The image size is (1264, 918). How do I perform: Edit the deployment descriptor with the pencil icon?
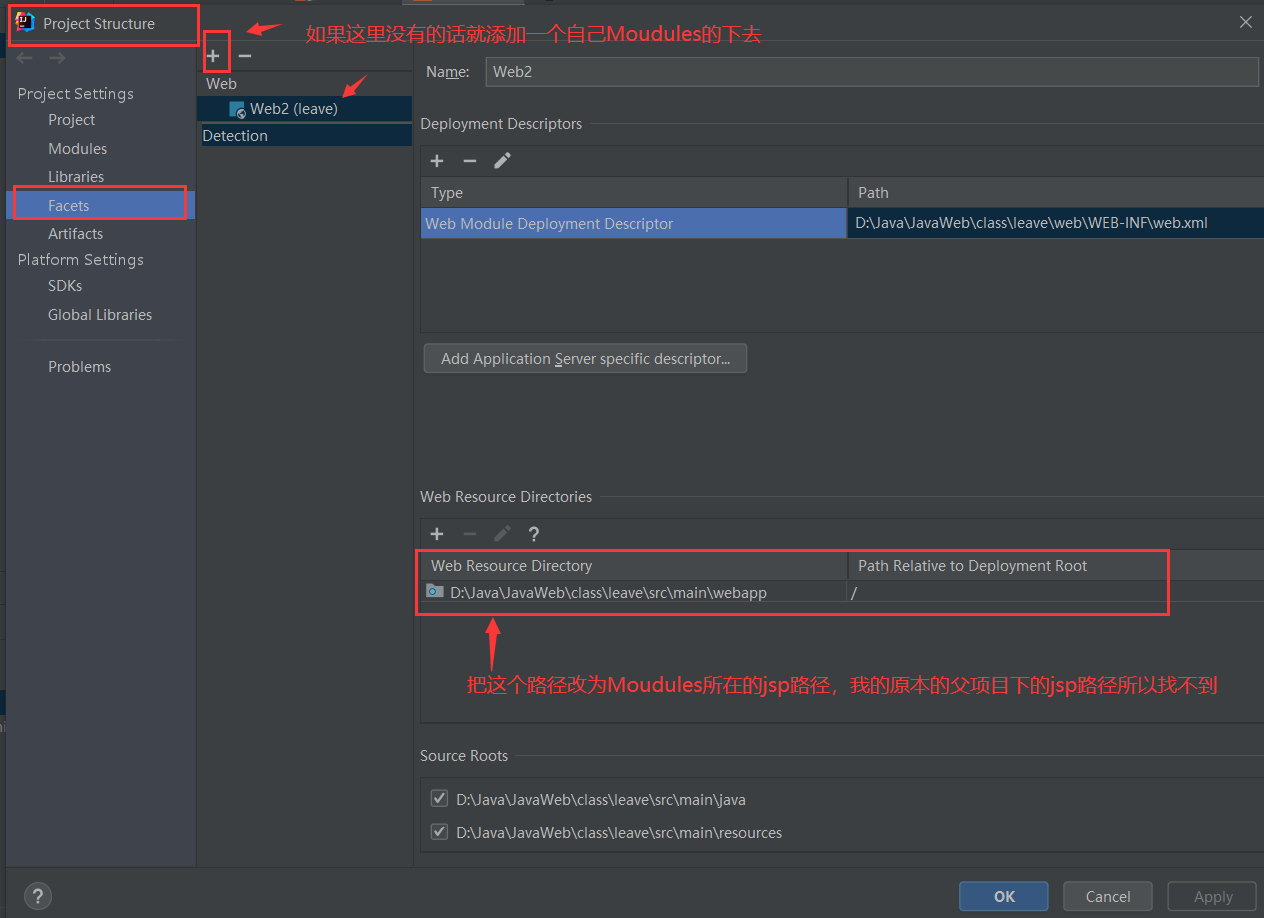(502, 161)
